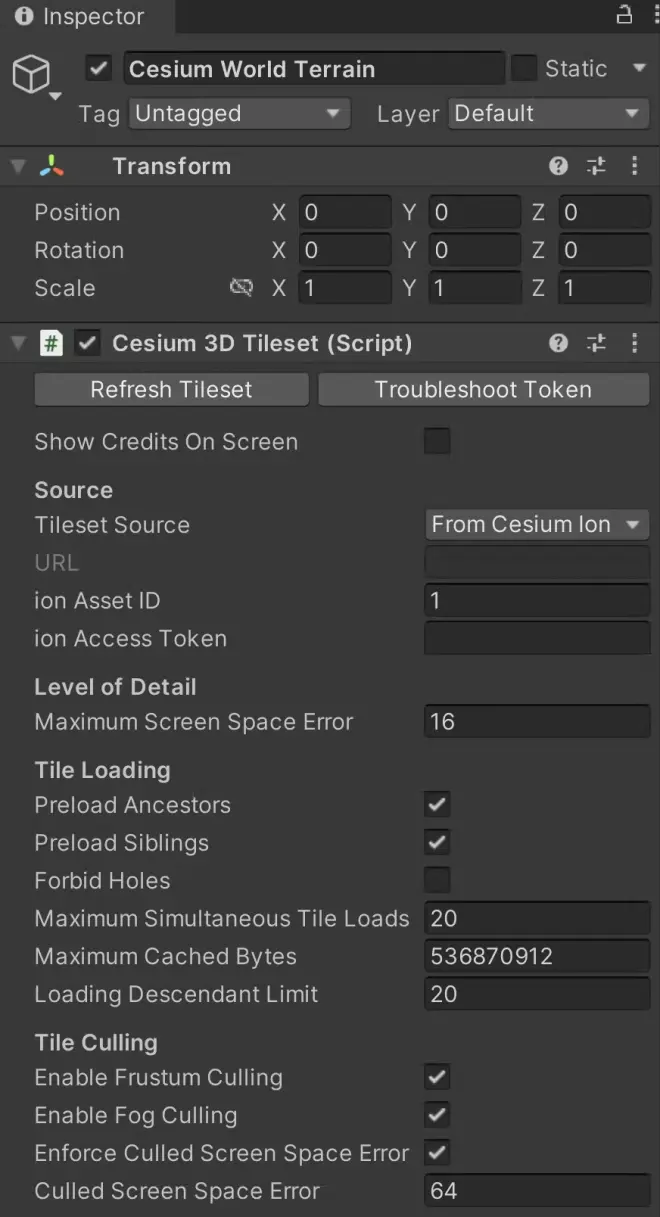Toggle Show Credits On Screen checkbox
Screen dimensions: 660x1217
pos(437,442)
